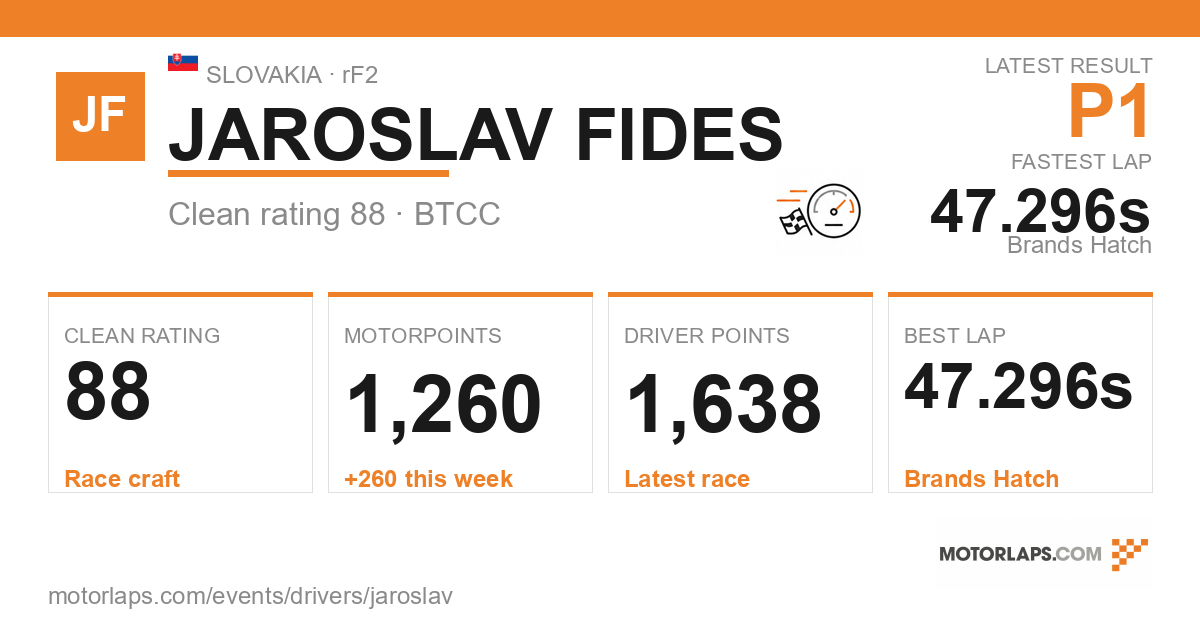Select the Clean Rating 88 card

(x=180, y=393)
